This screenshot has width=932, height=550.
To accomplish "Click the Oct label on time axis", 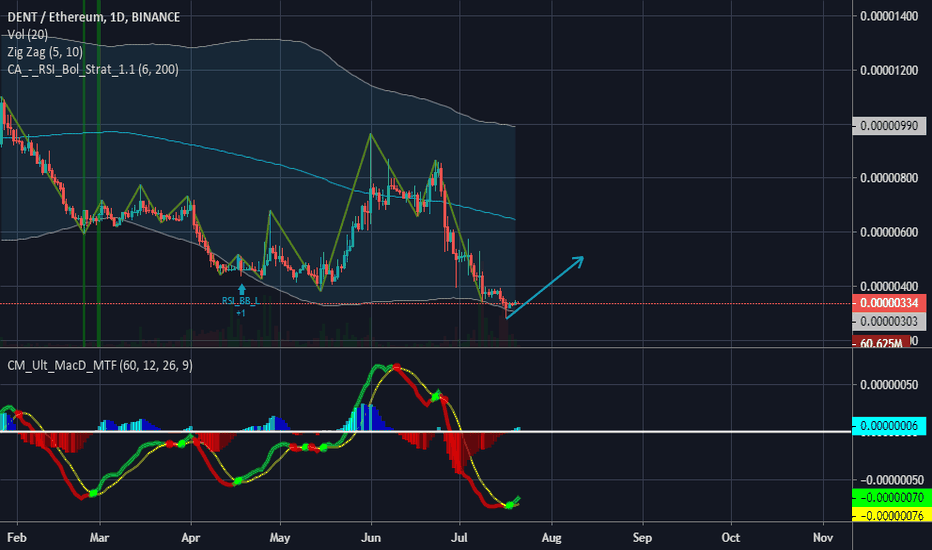I will [731, 538].
